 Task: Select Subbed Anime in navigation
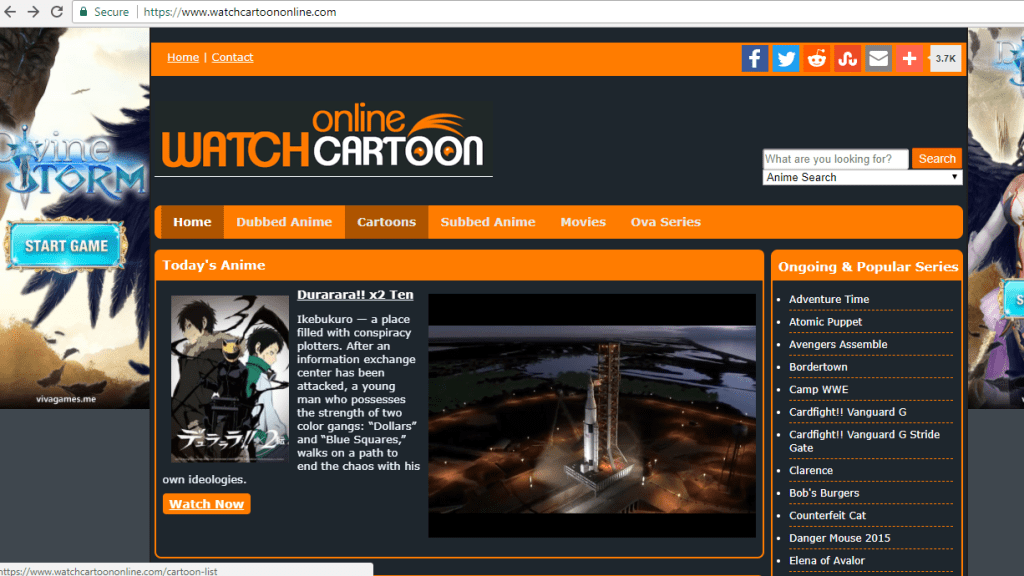(488, 222)
